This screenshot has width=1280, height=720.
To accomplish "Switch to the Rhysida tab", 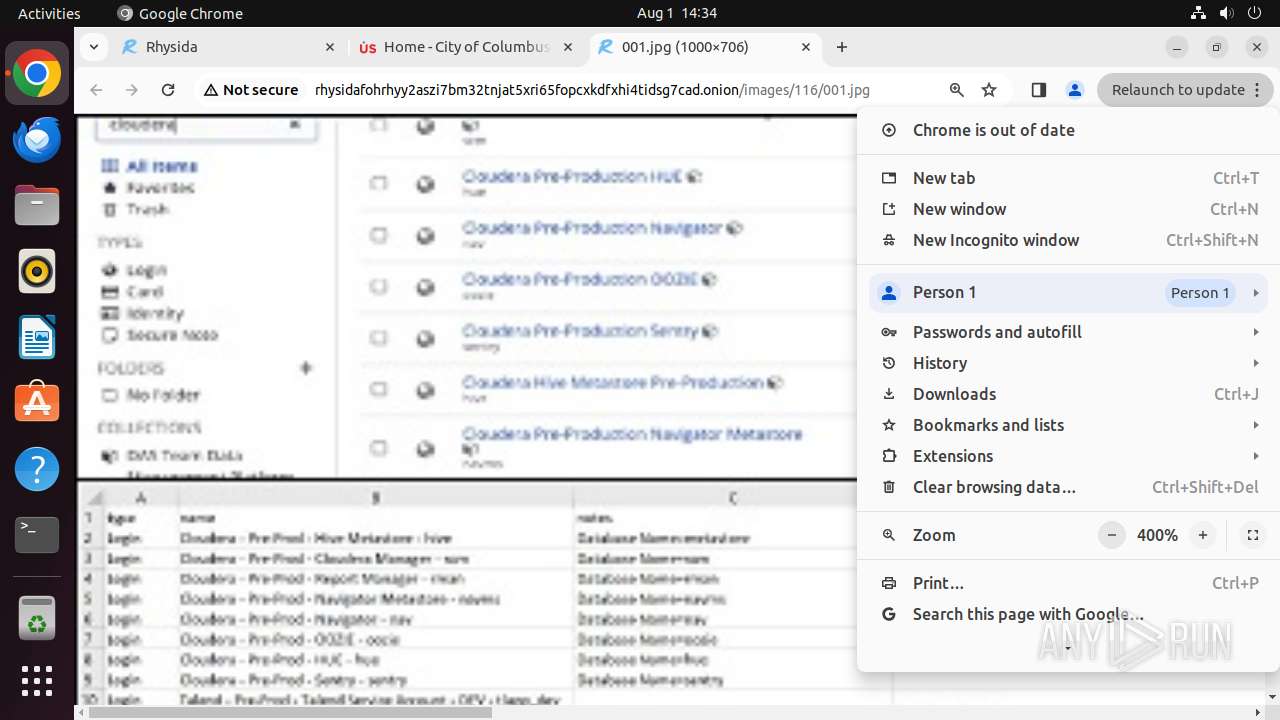I will click(228, 47).
